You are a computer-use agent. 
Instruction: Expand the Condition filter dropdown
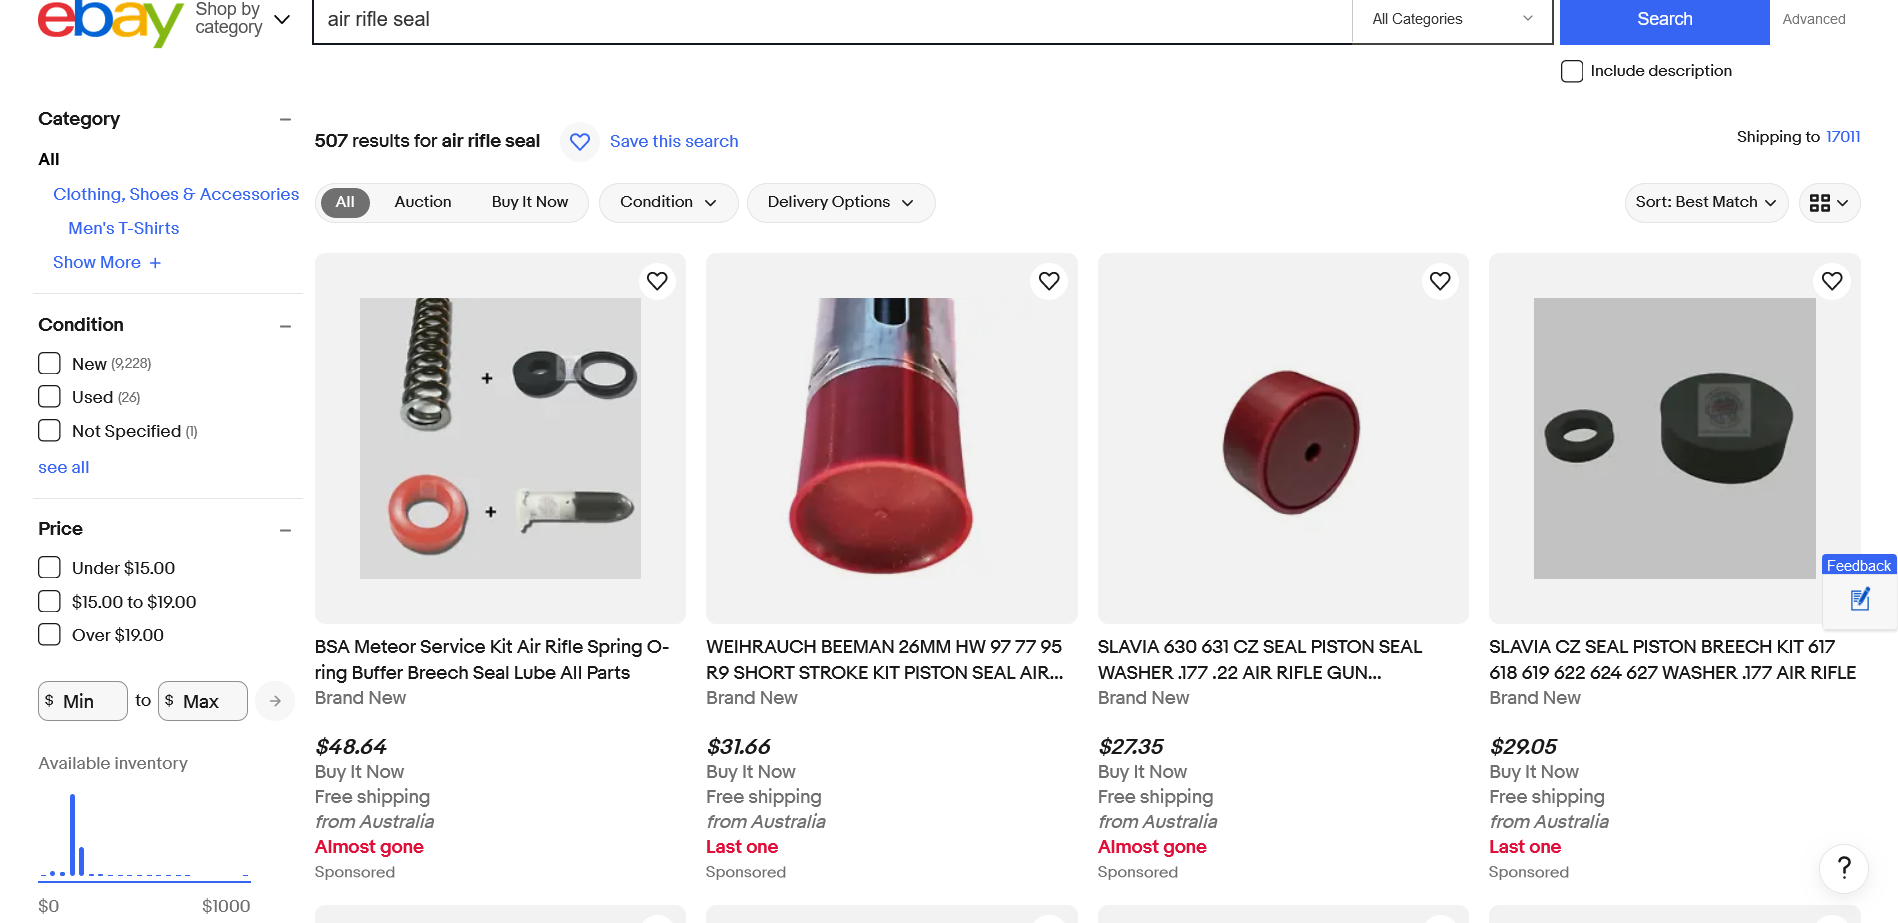[668, 203]
